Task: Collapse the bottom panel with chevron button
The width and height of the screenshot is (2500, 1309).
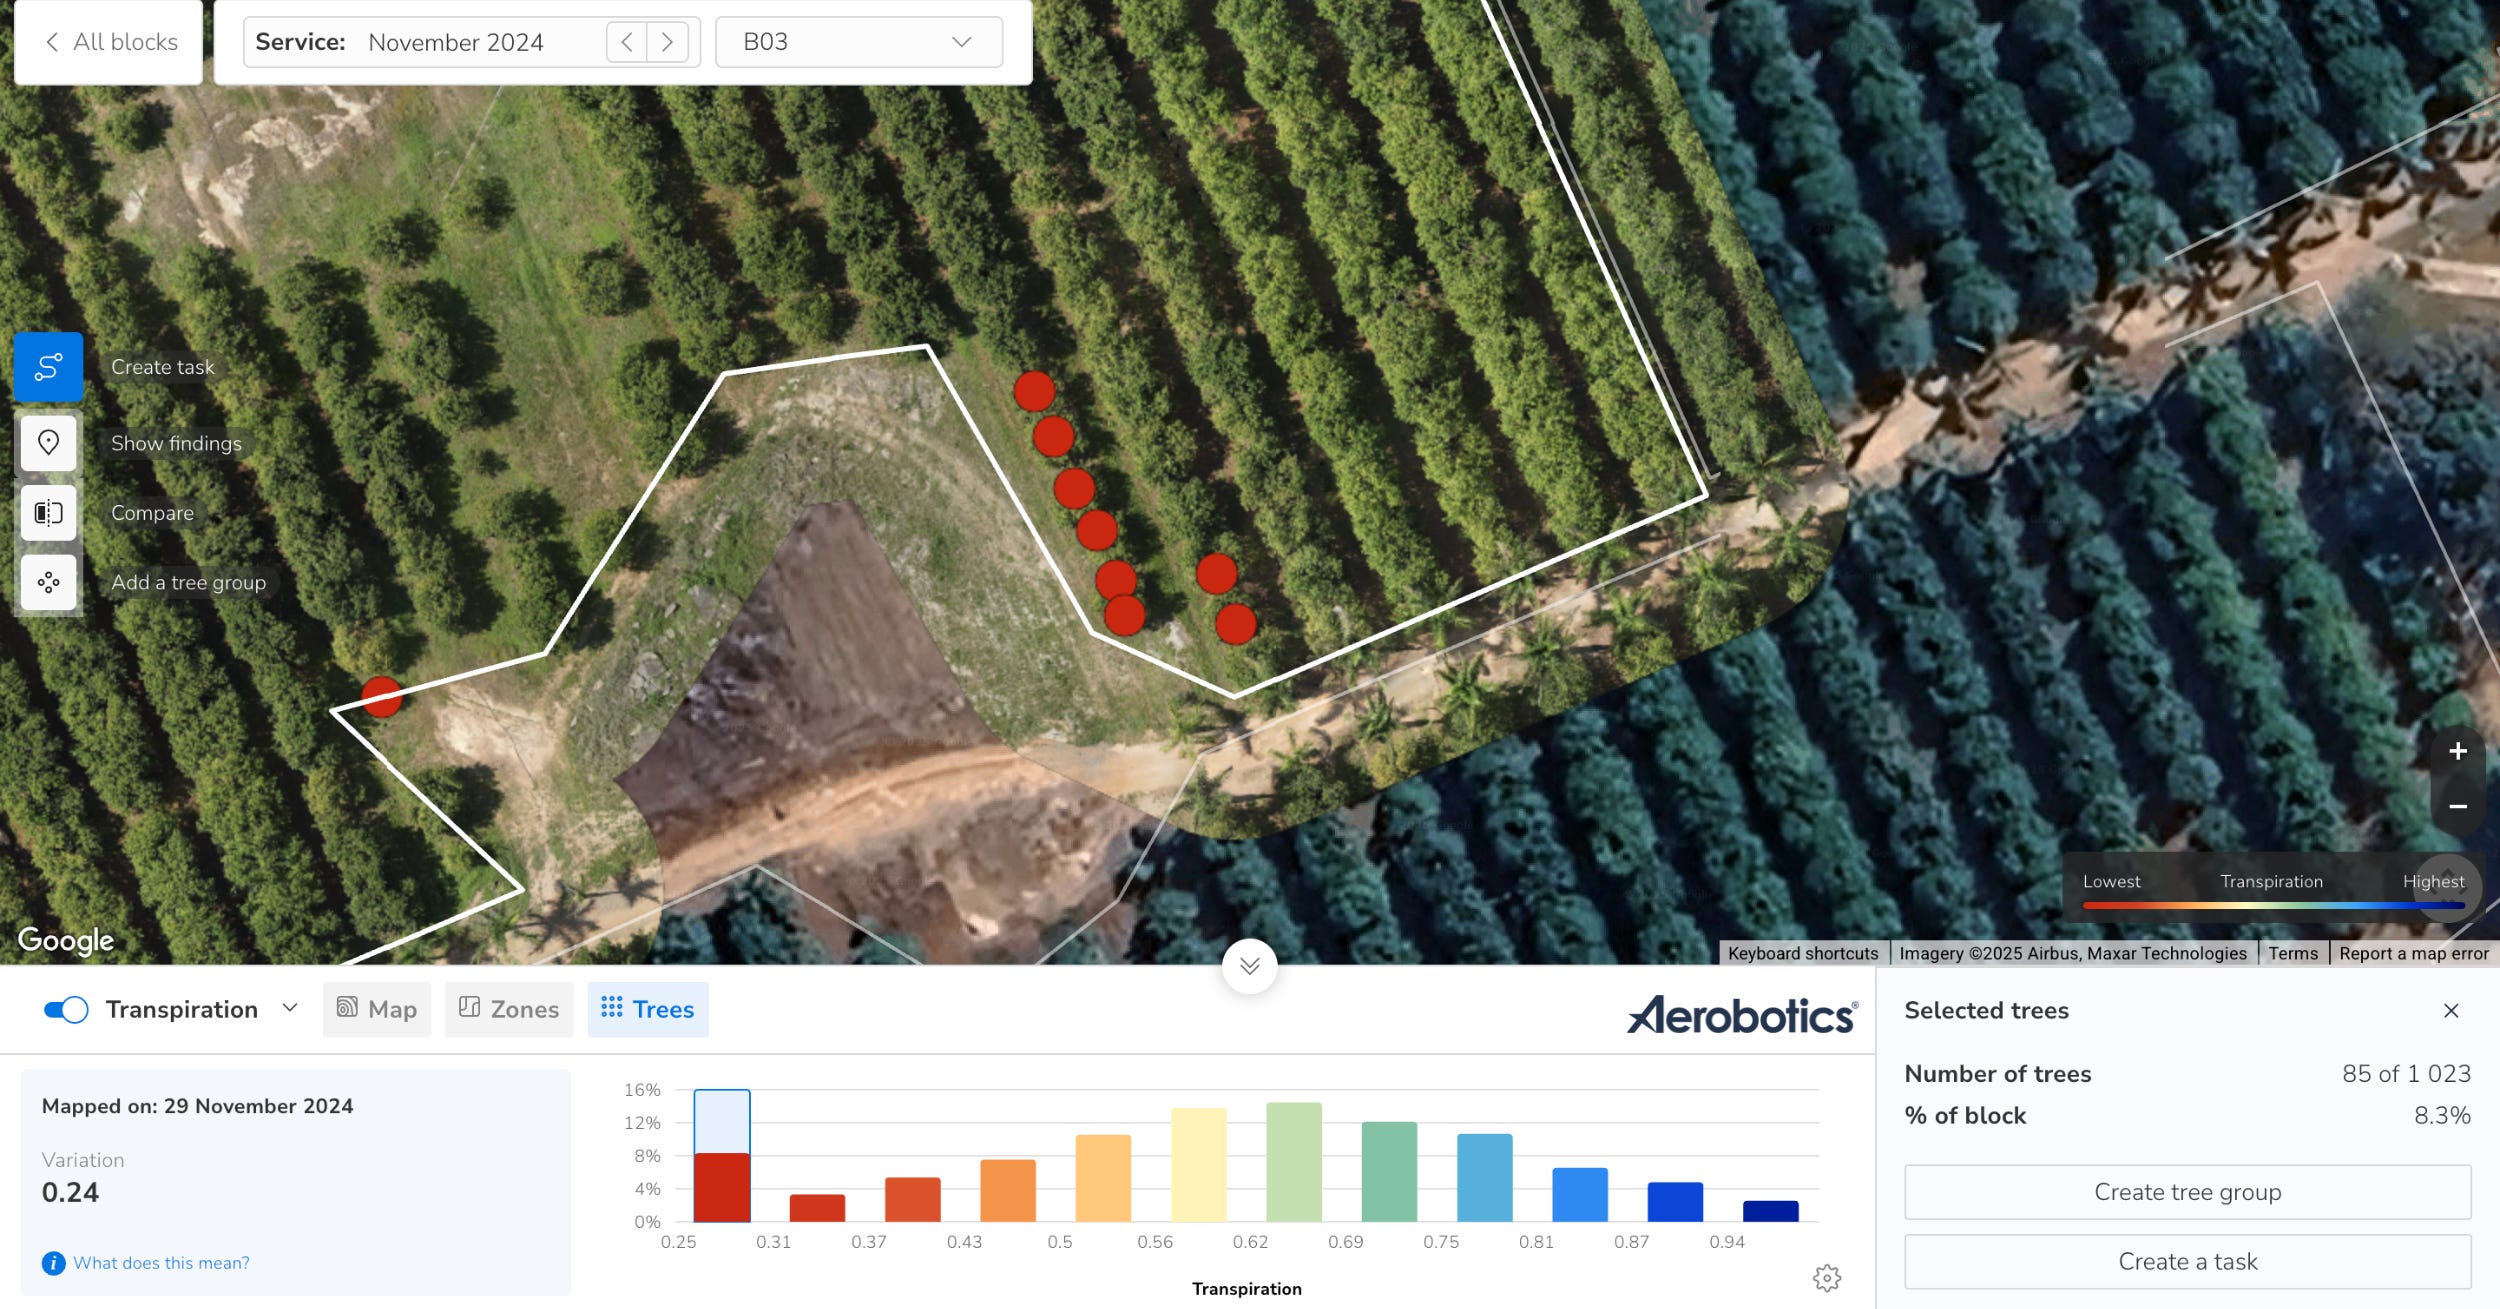Action: click(x=1249, y=966)
